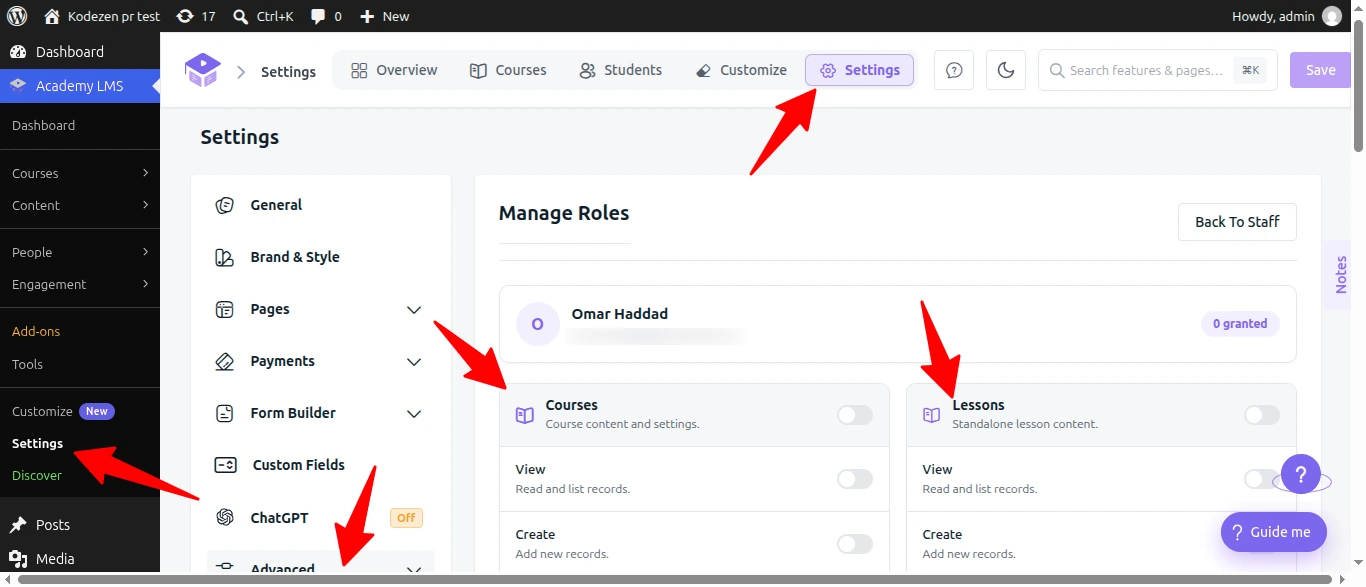Click the Media icon in sidebar
The width and height of the screenshot is (1366, 587).
18,559
